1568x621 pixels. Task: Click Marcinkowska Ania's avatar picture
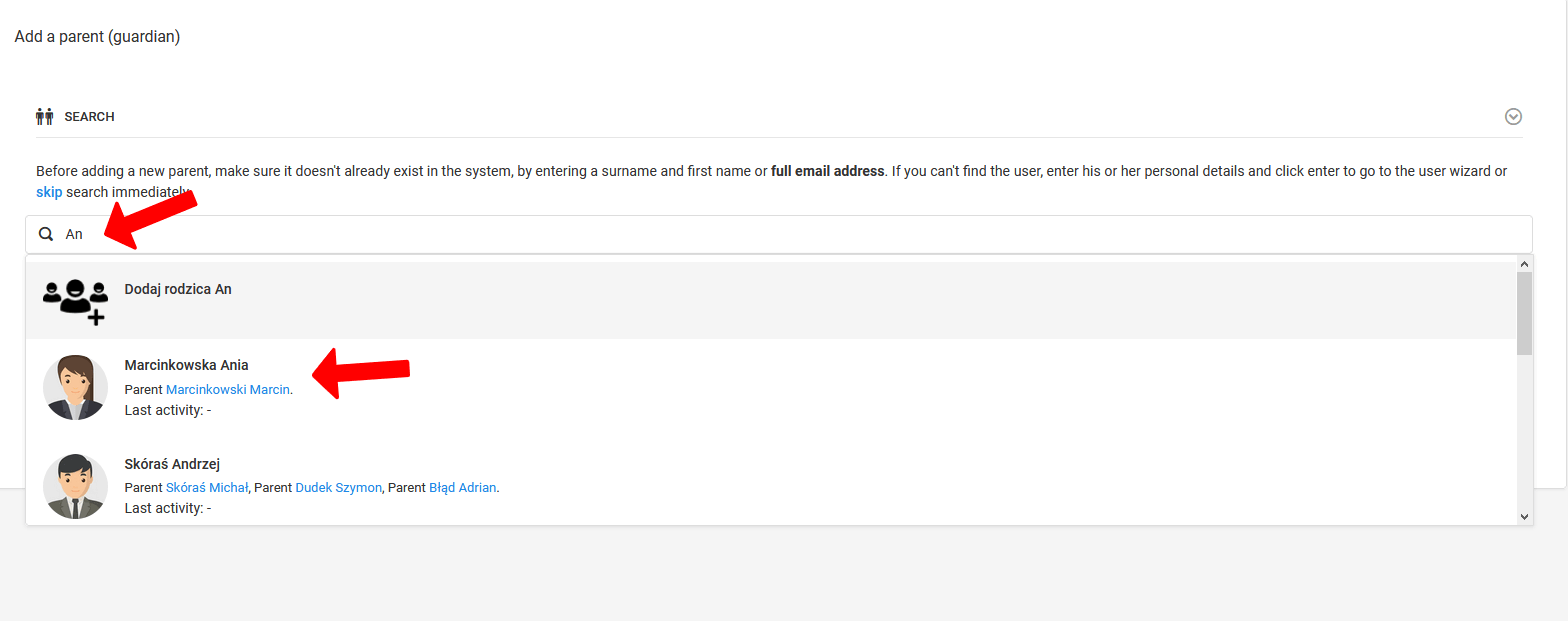75,387
